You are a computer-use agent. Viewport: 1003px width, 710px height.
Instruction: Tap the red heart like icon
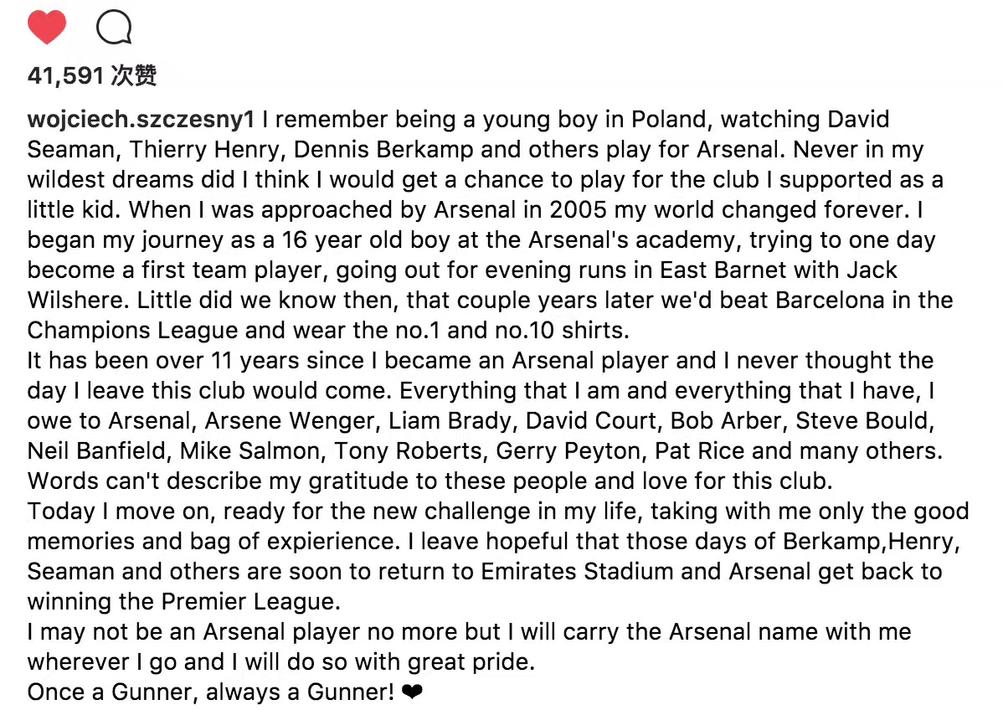46,27
